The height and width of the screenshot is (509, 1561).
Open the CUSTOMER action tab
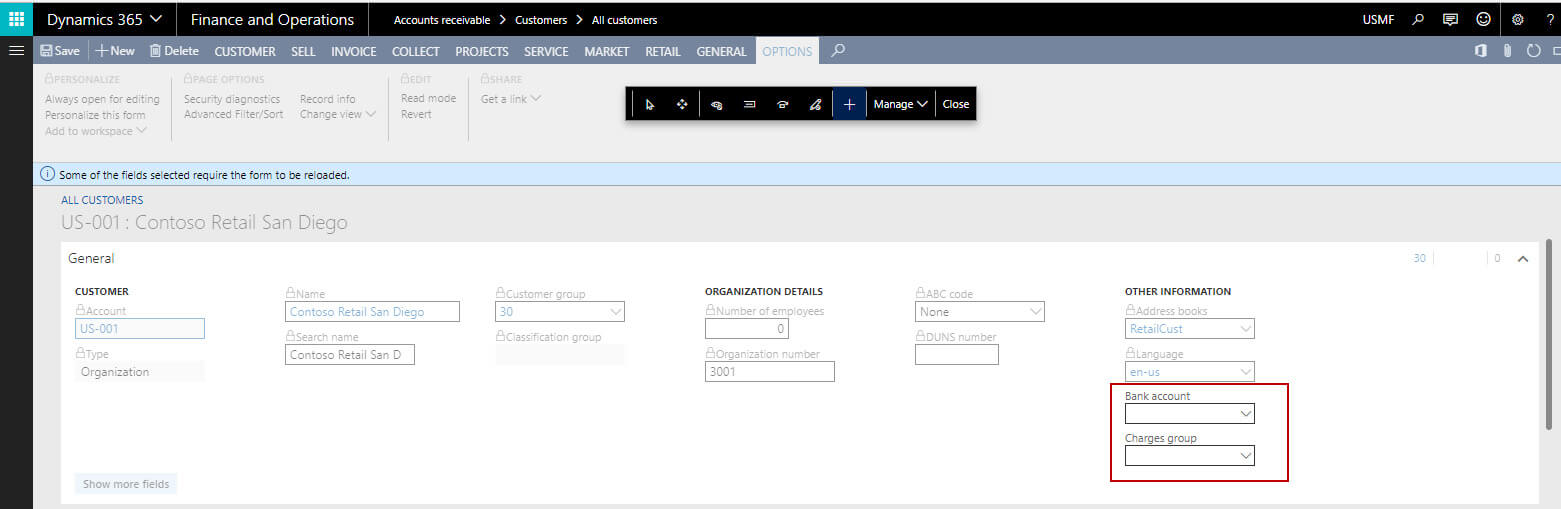click(245, 51)
